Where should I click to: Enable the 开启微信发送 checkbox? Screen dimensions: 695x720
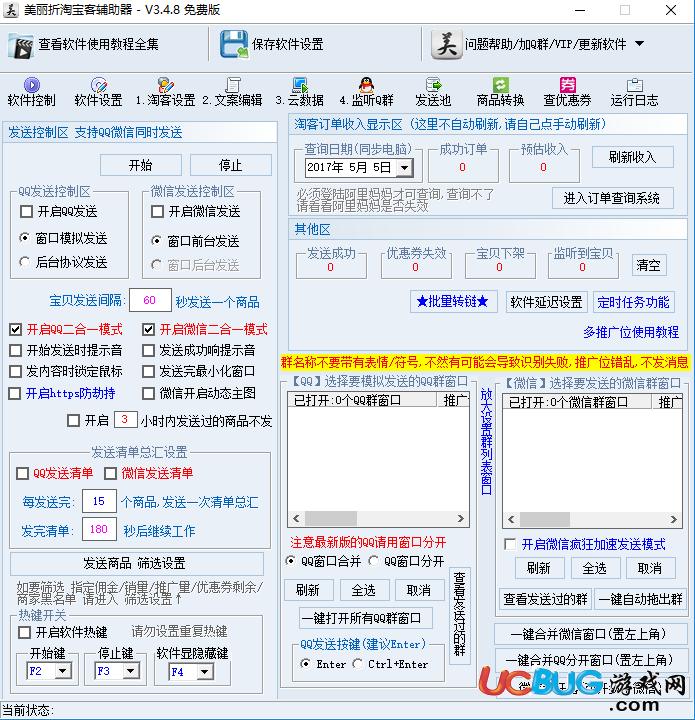point(157,212)
